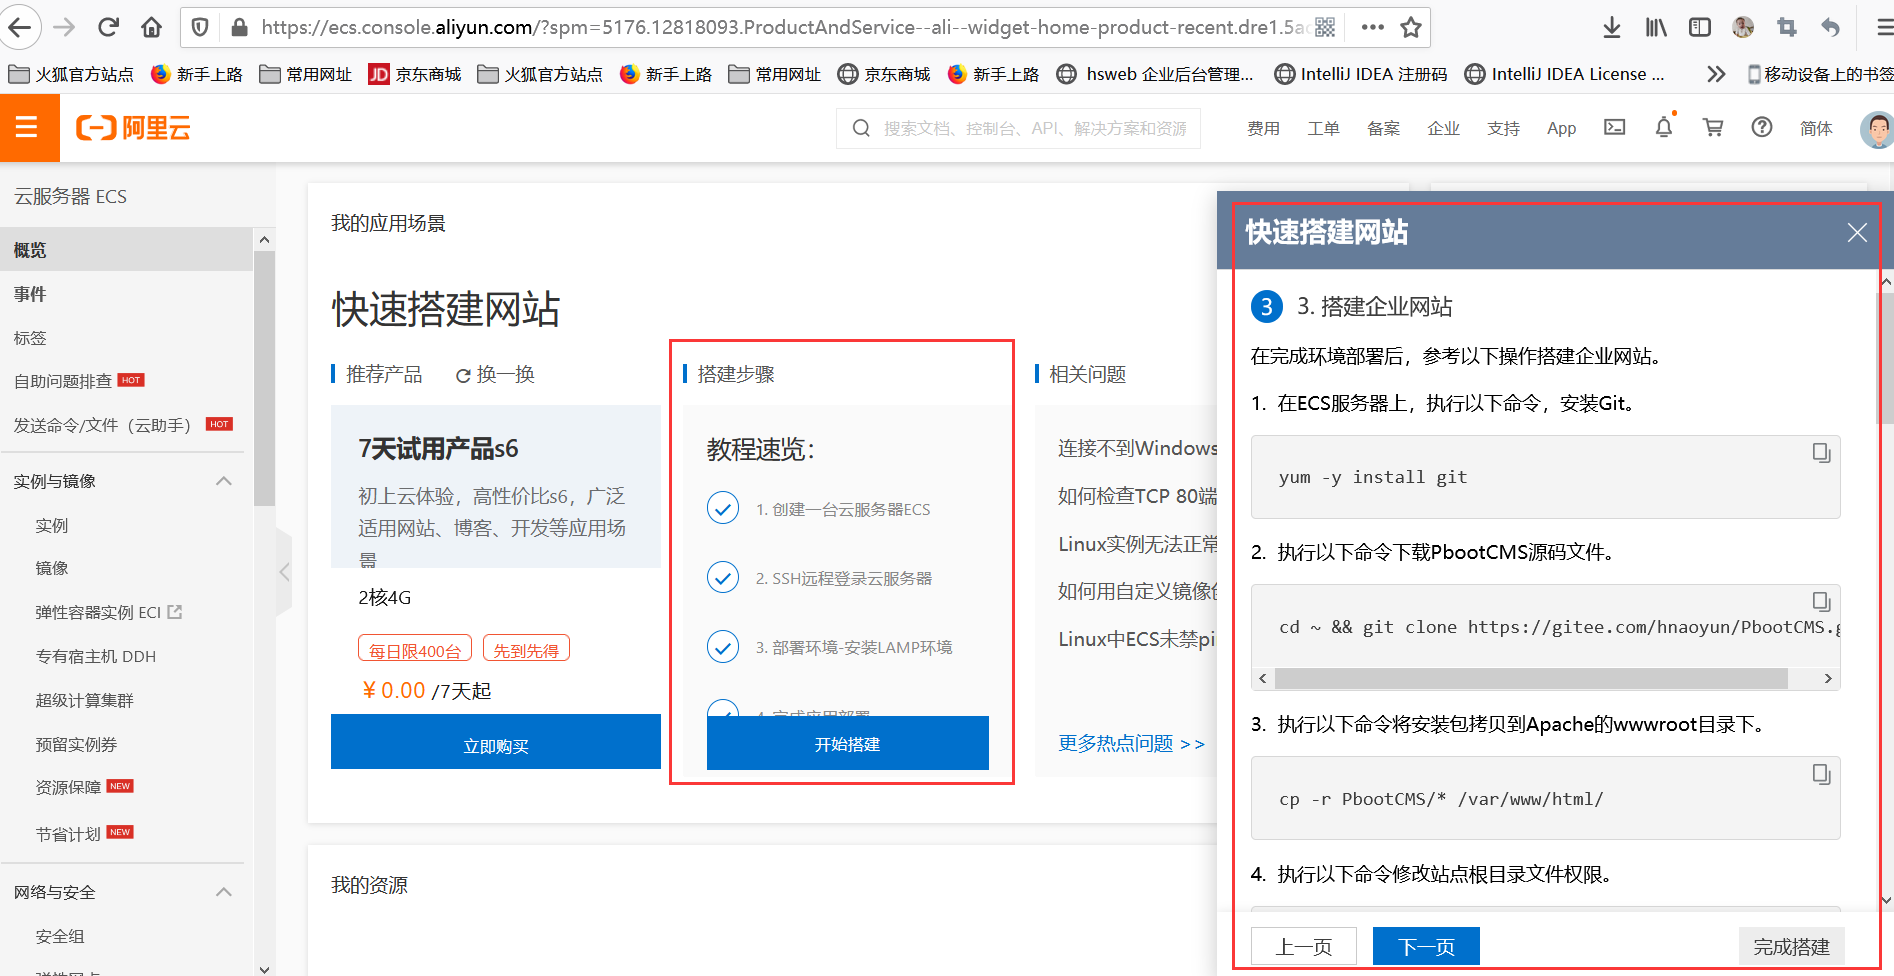The image size is (1894, 976).
Task: Click the git clone code horizontal scrollbar
Action: coord(1530,679)
